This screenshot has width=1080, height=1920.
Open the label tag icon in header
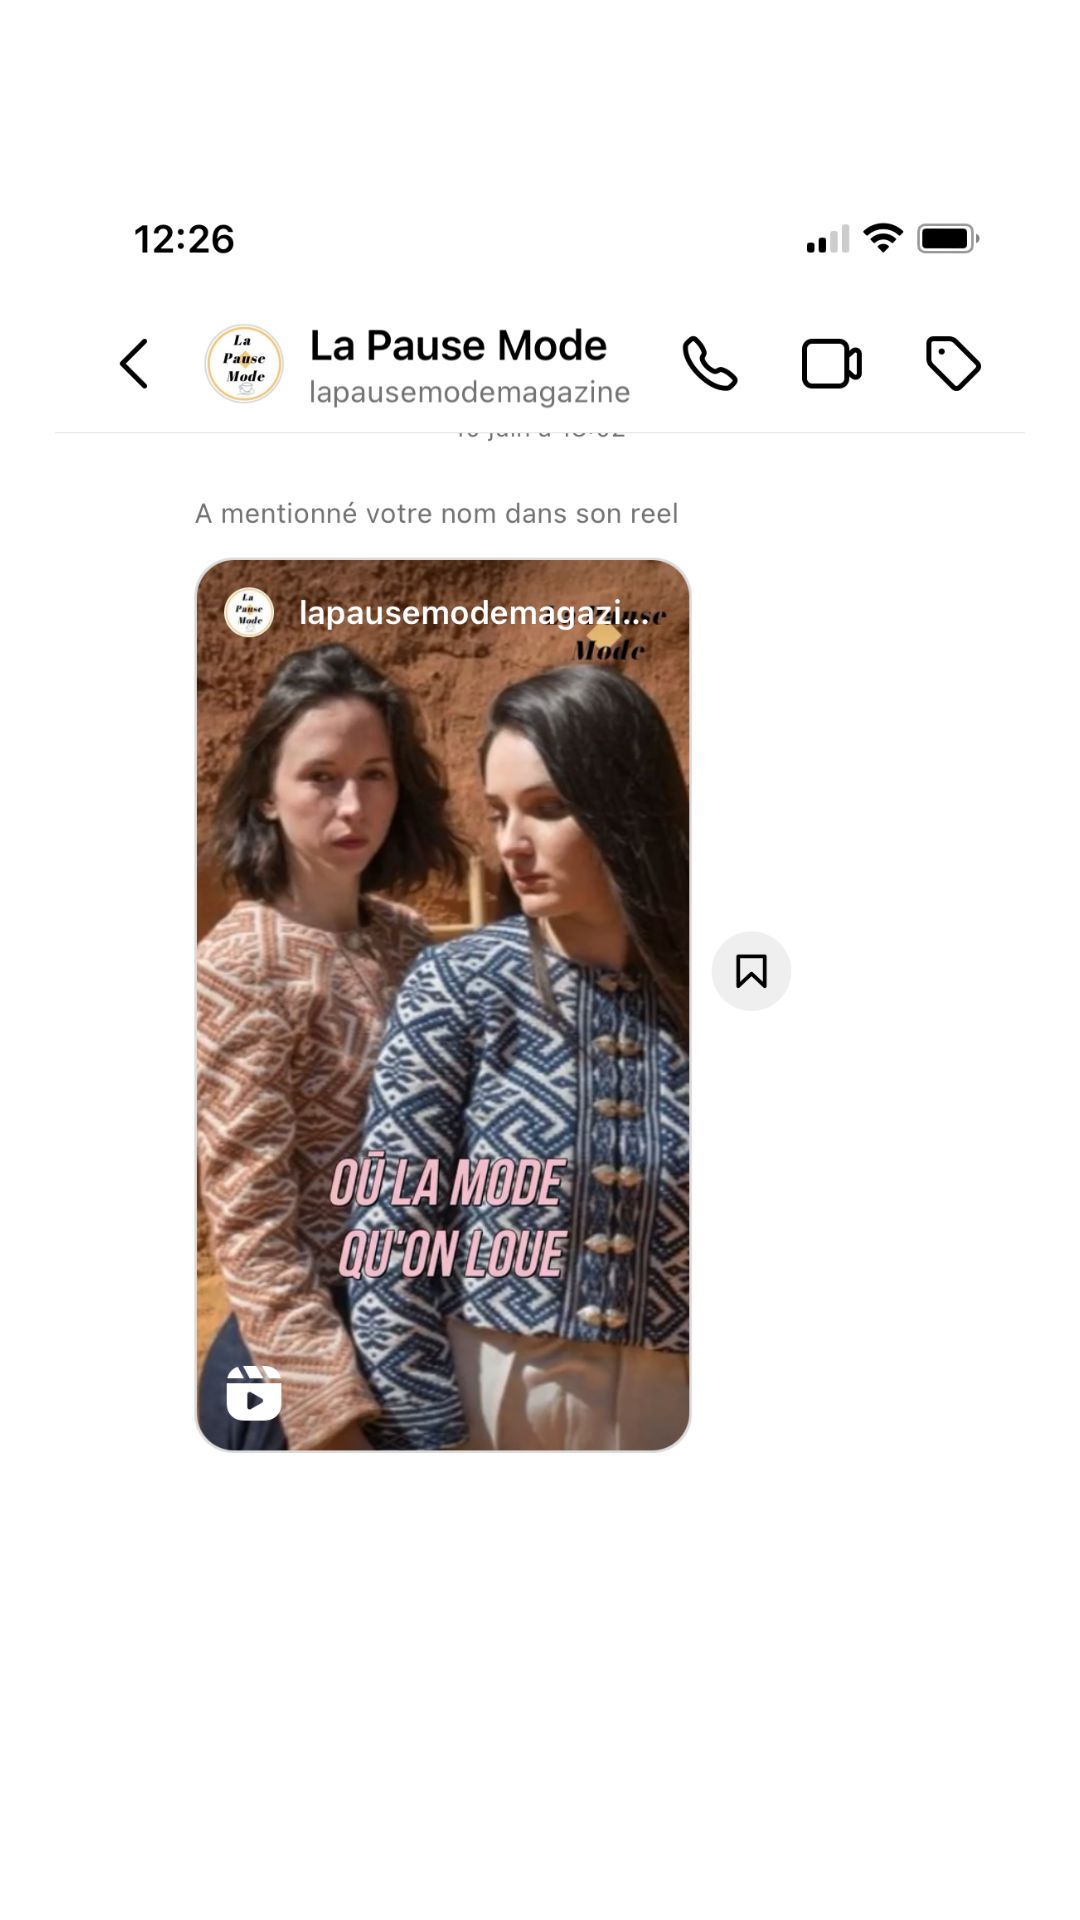(953, 363)
